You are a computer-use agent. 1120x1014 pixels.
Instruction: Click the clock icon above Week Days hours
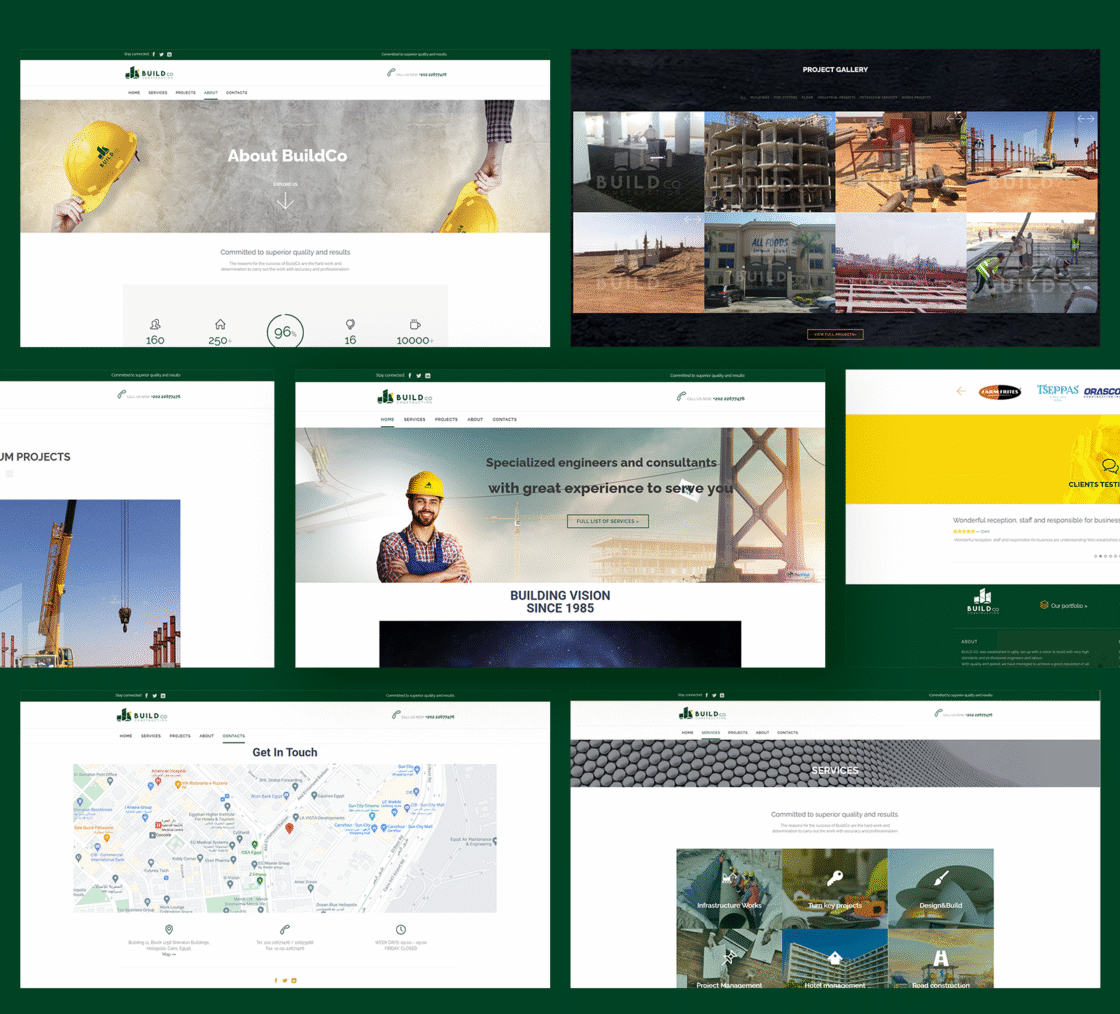(x=401, y=930)
